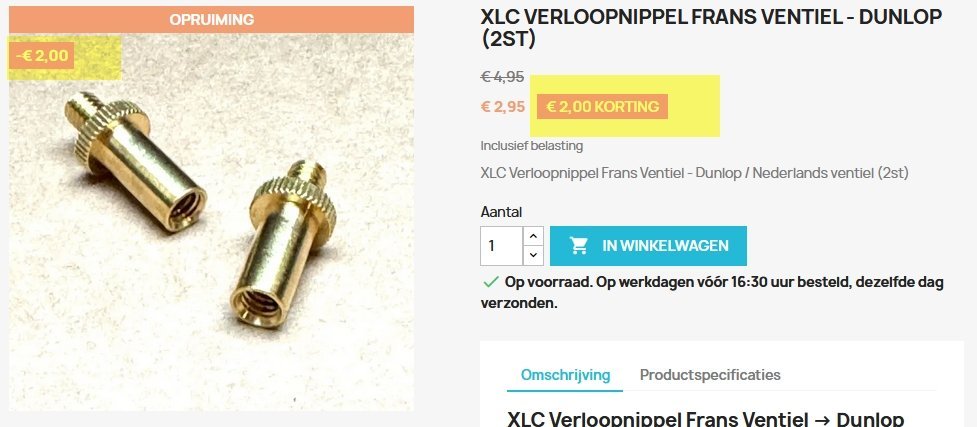The height and width of the screenshot is (427, 977).
Task: Open the Omschrijving tab
Action: click(565, 375)
